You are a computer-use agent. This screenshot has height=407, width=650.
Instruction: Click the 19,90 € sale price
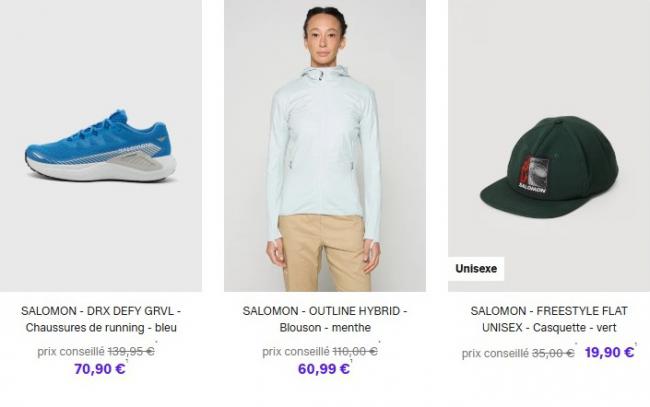click(x=609, y=352)
